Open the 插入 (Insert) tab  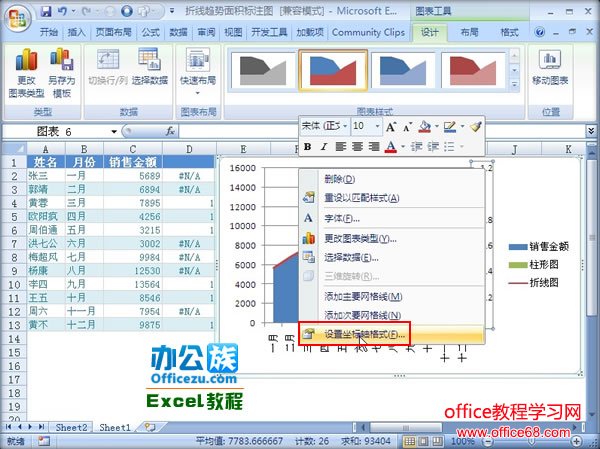(x=77, y=33)
